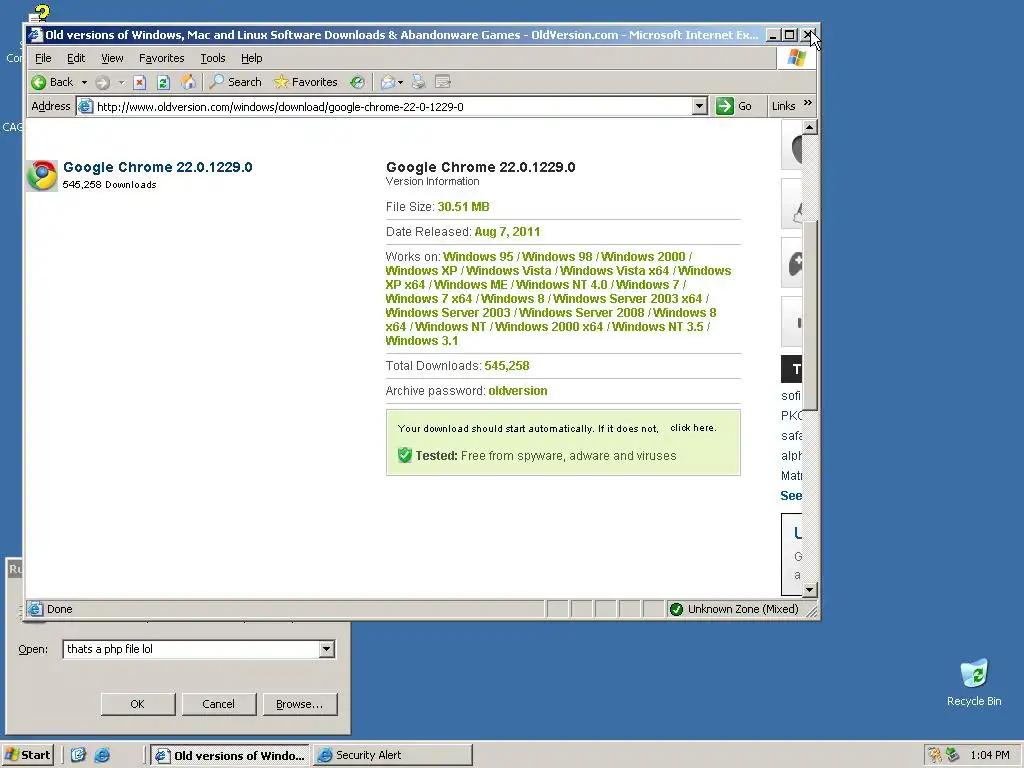Expand the Links toolbar chevron
This screenshot has width=1024, height=768.
pos(808,103)
